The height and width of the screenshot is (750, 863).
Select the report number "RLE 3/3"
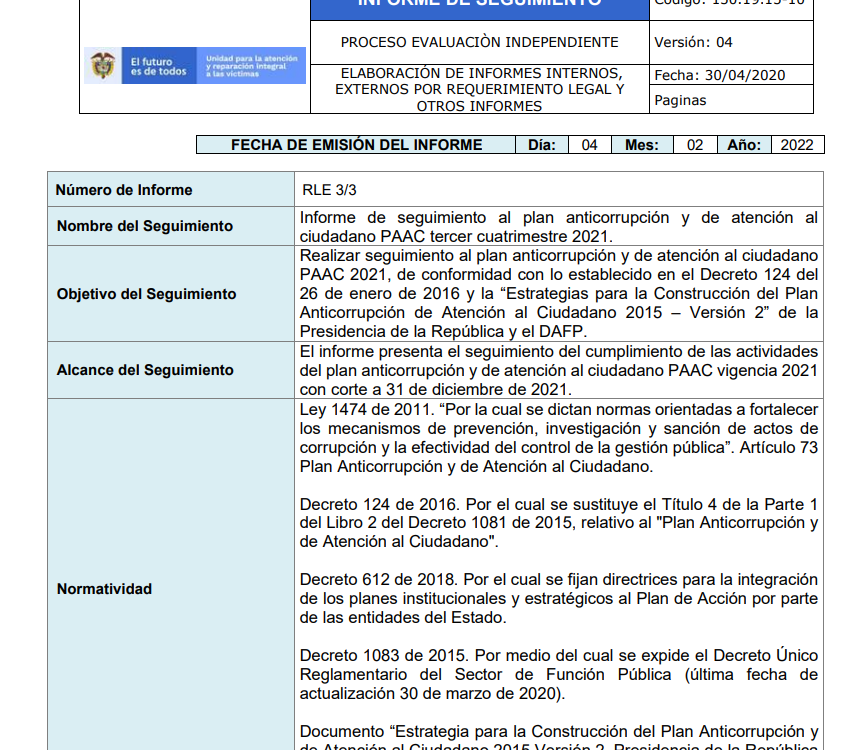(329, 190)
